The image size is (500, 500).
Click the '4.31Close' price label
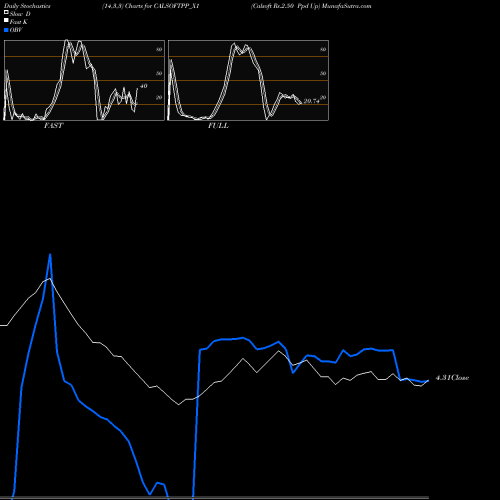[452, 378]
